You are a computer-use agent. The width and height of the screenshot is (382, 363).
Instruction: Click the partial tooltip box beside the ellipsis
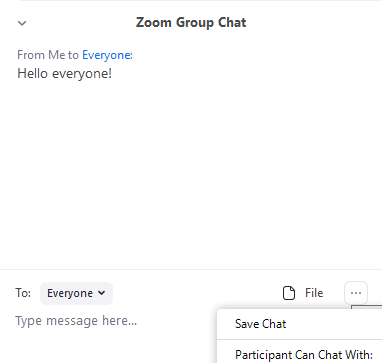[367, 307]
